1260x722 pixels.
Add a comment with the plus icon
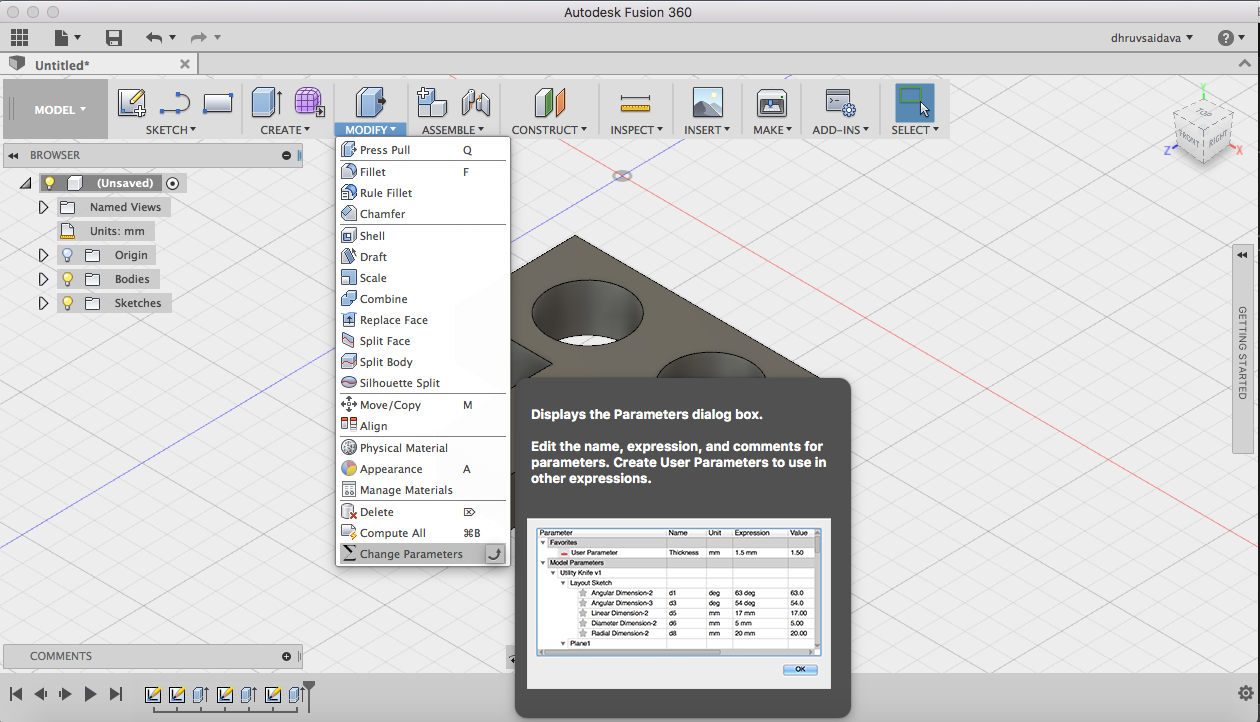286,656
